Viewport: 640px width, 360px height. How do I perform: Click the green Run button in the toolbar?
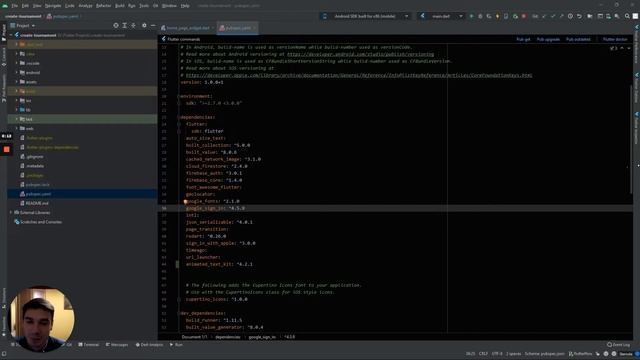pos(471,16)
